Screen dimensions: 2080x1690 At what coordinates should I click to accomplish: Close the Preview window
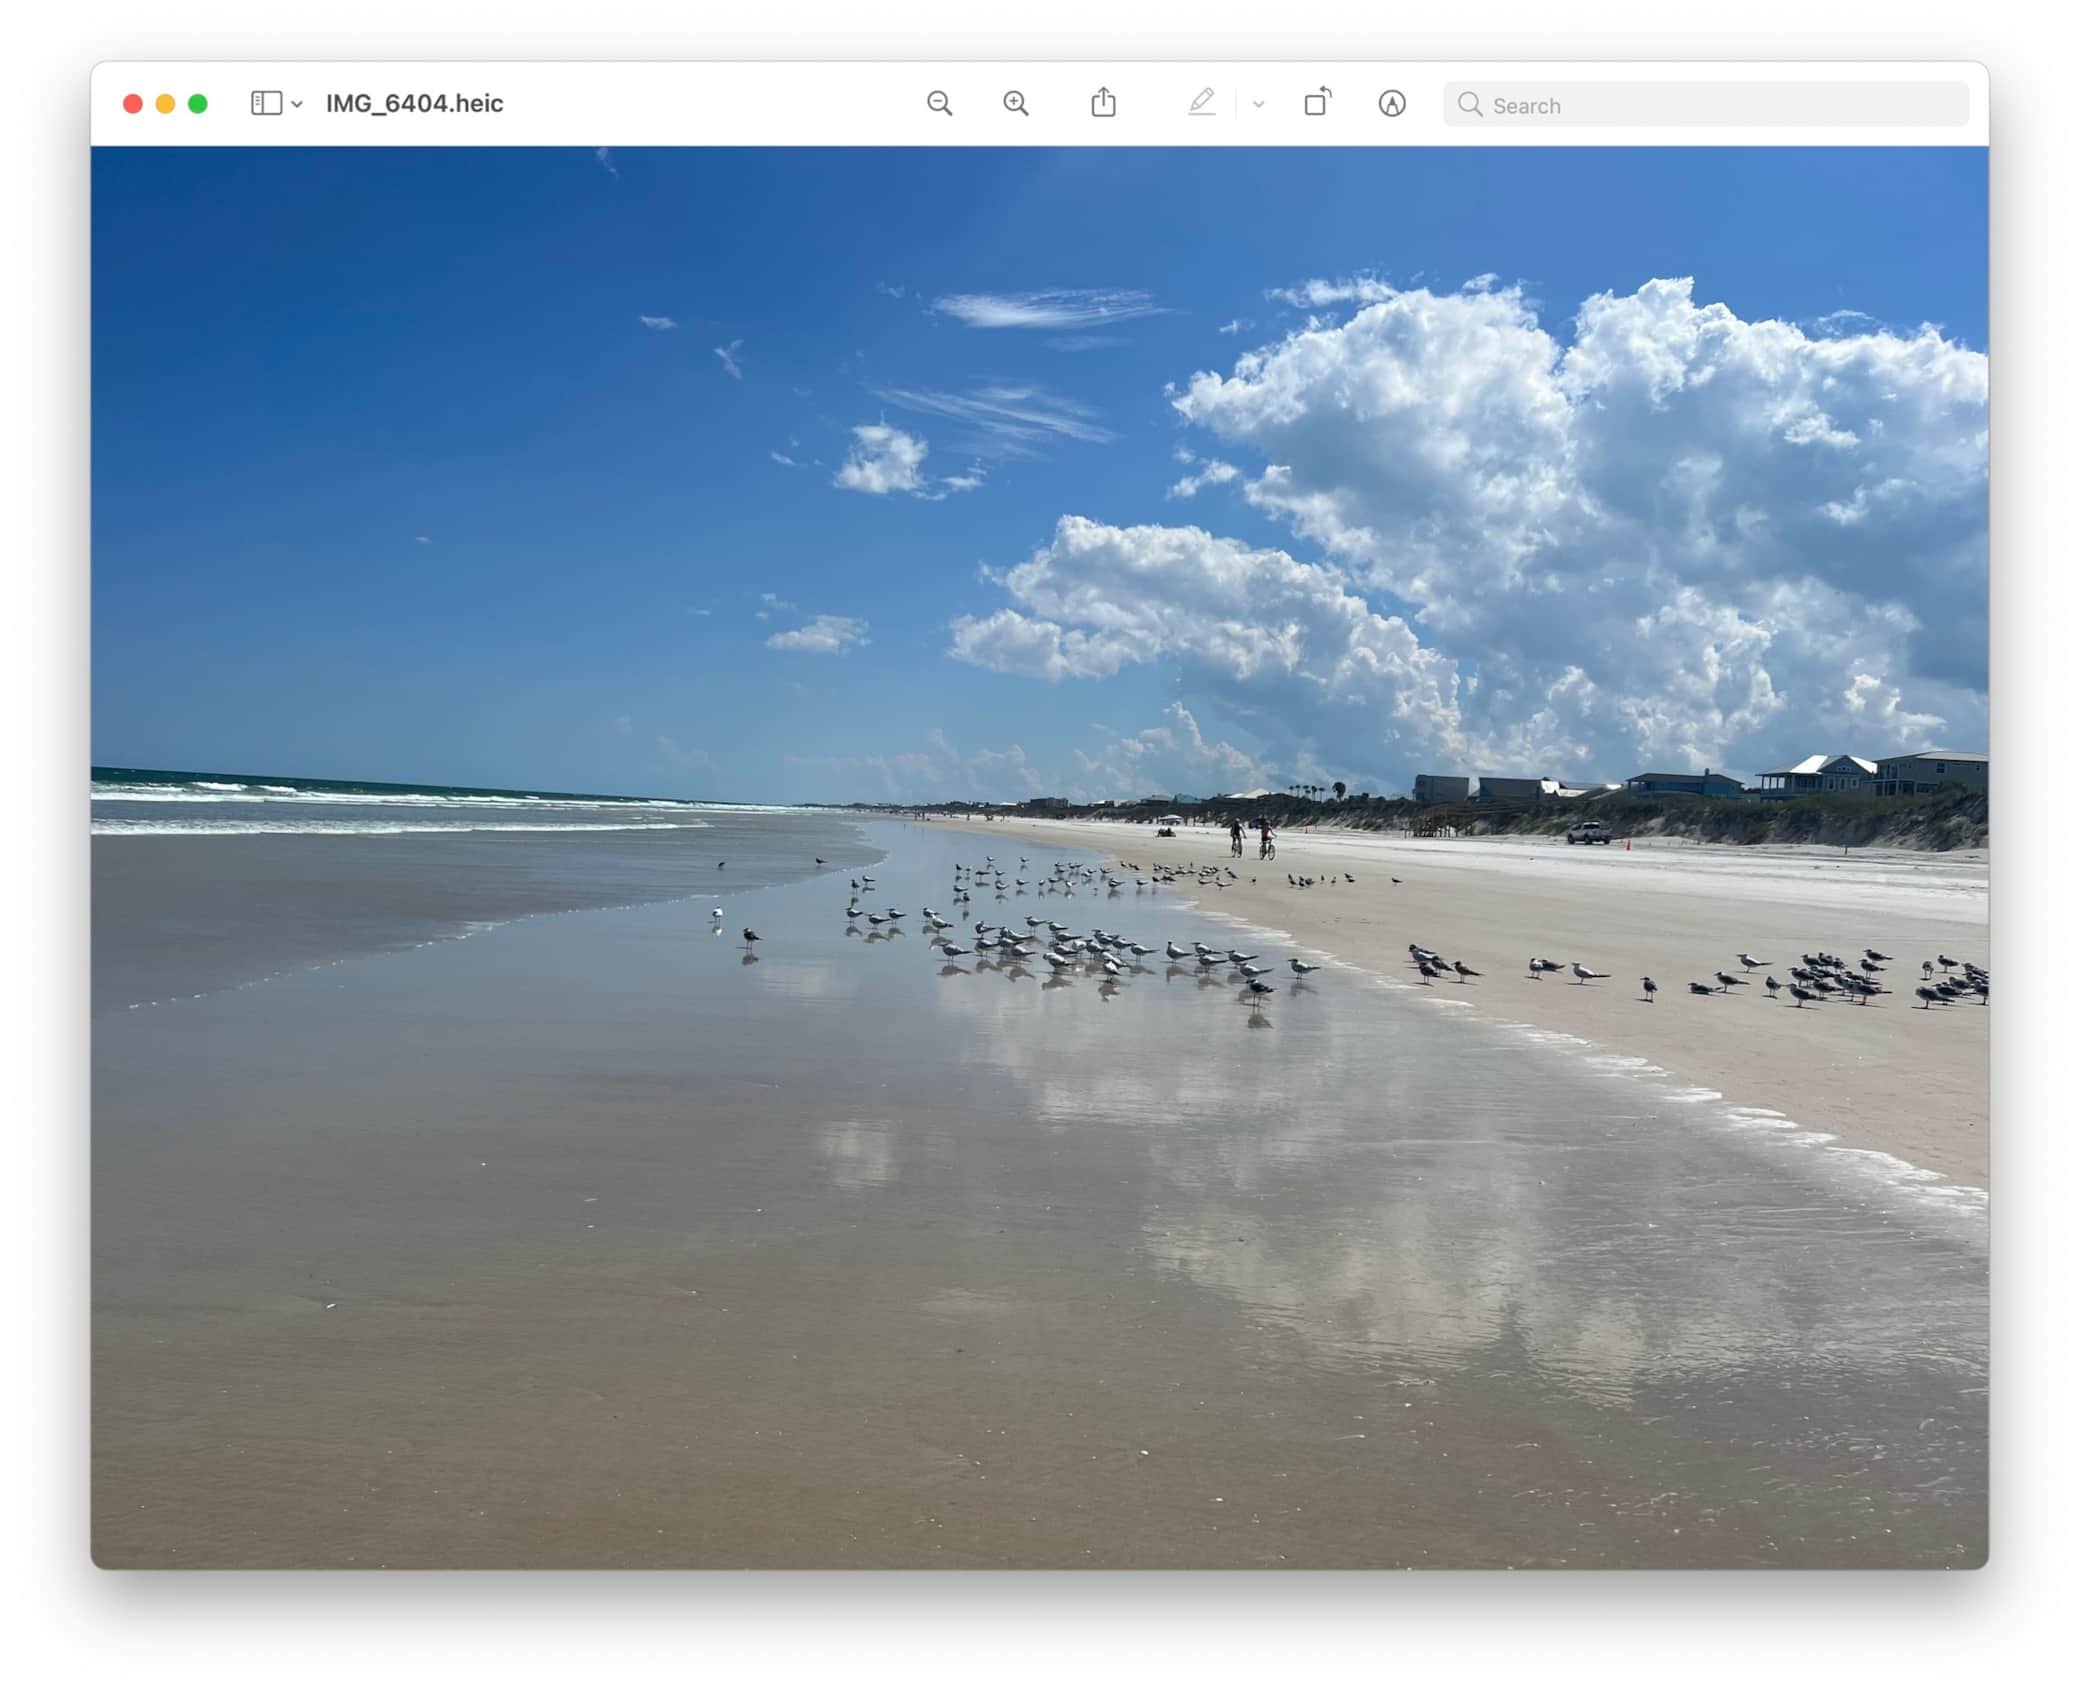tap(133, 104)
